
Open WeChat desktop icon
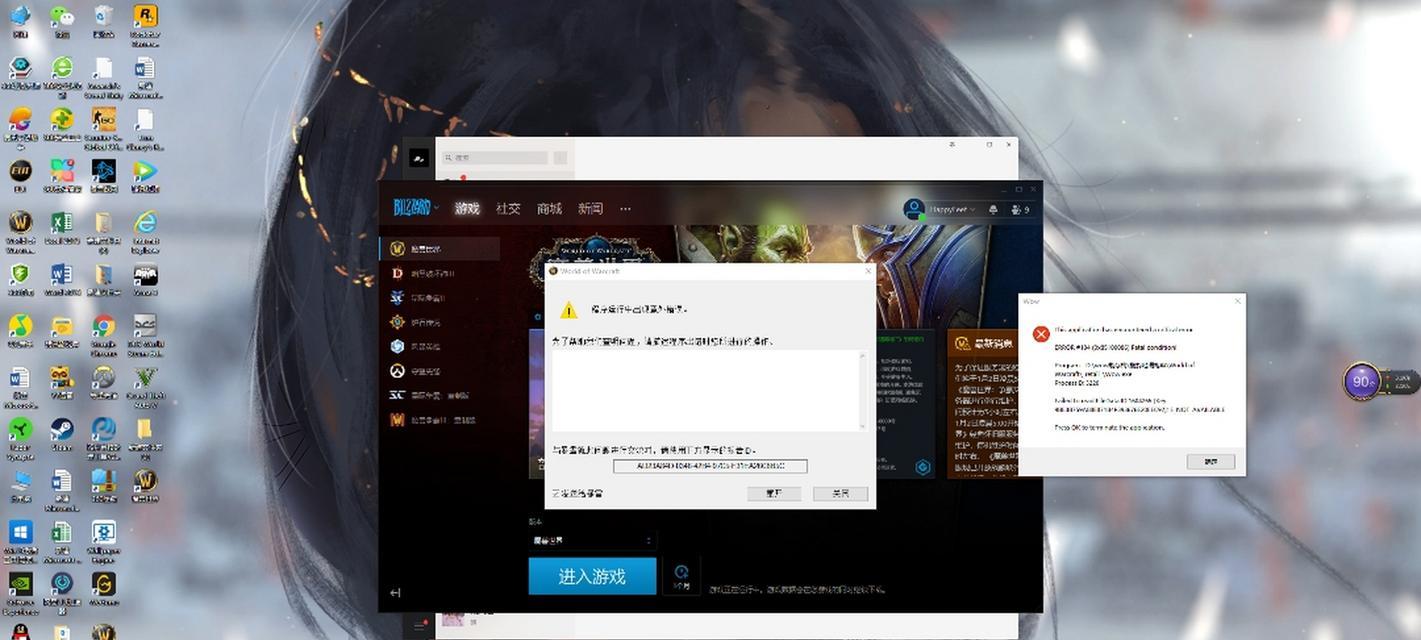[62, 20]
